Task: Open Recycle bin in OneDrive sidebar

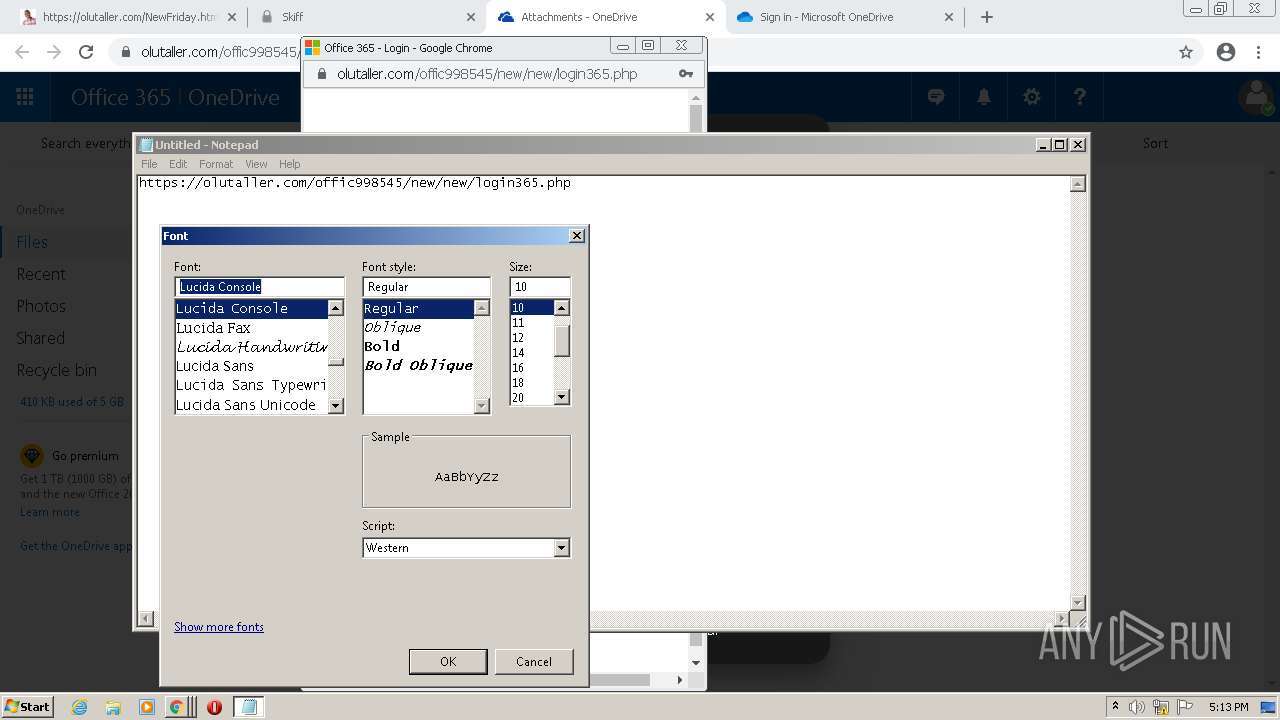Action: point(56,370)
